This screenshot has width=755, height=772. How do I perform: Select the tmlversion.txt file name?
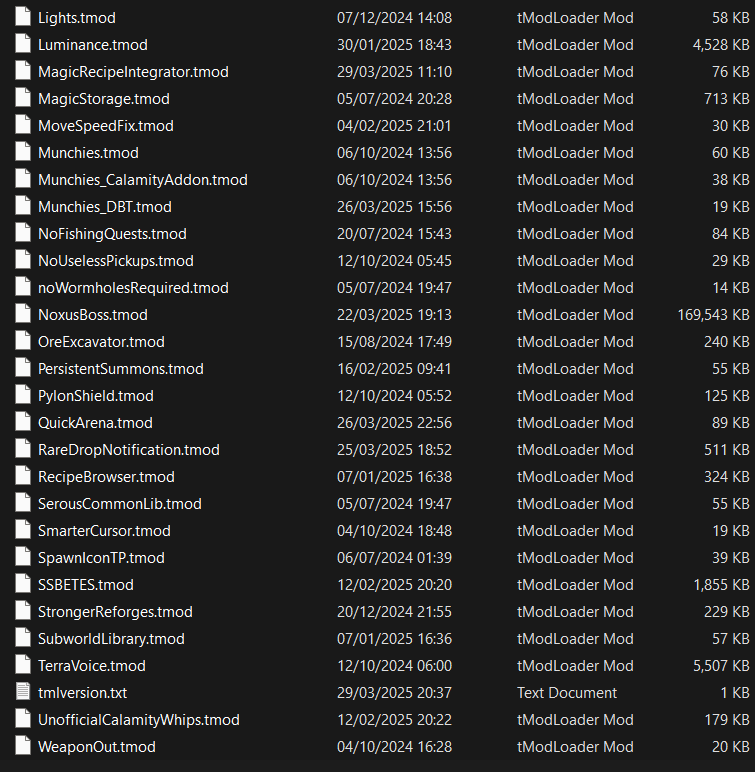click(83, 693)
